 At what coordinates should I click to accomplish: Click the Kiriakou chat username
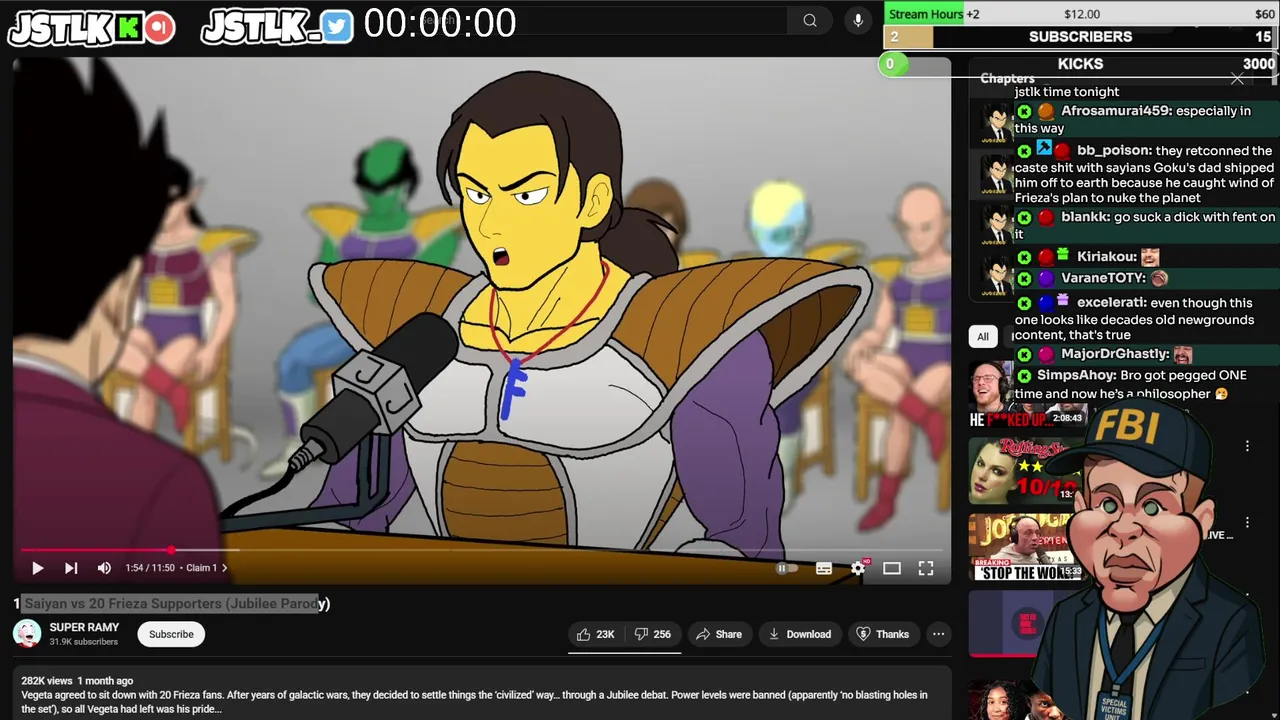(x=1106, y=257)
